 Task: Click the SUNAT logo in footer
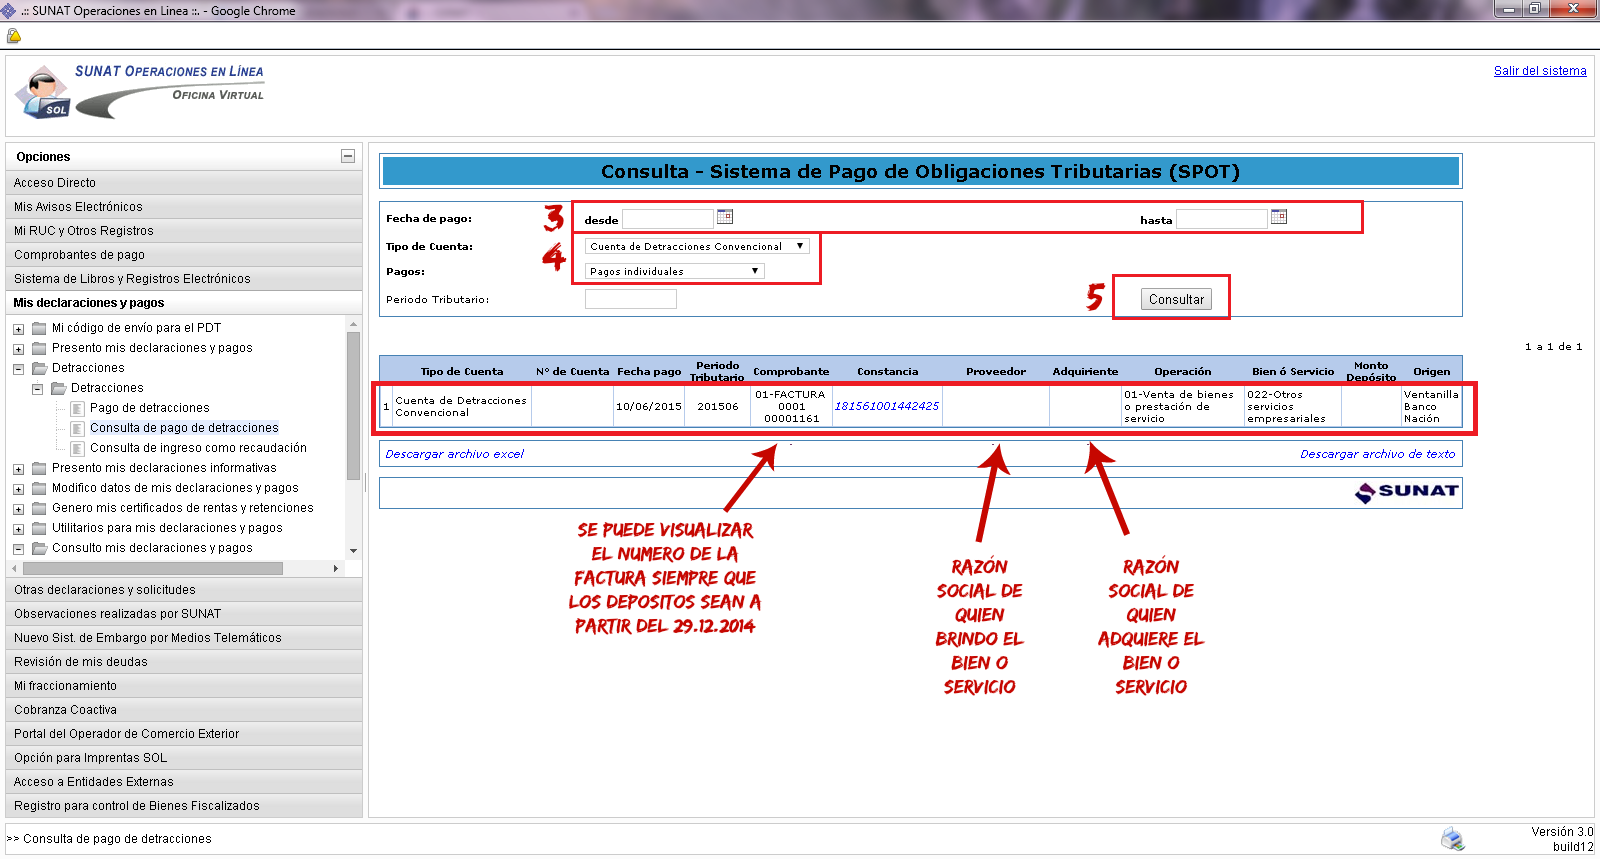(x=1407, y=491)
